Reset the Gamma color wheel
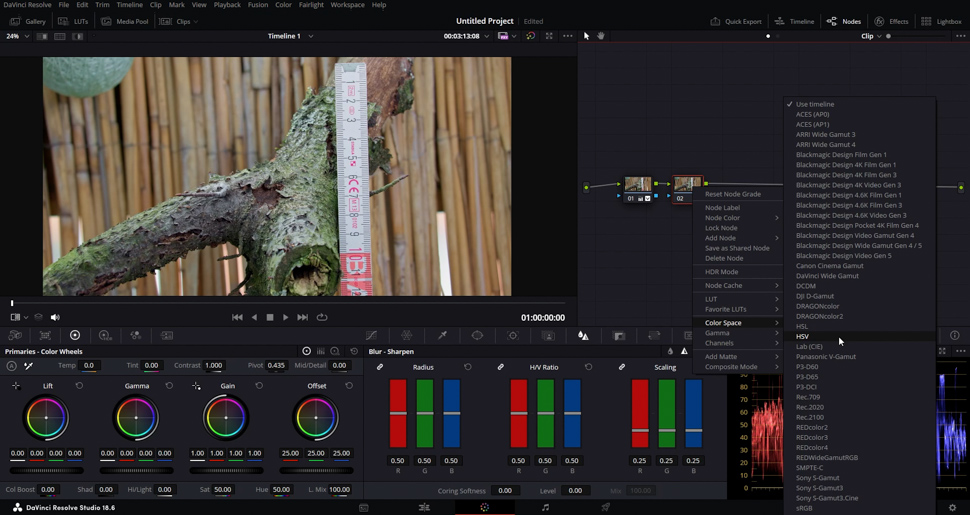The image size is (970, 515). 169,386
